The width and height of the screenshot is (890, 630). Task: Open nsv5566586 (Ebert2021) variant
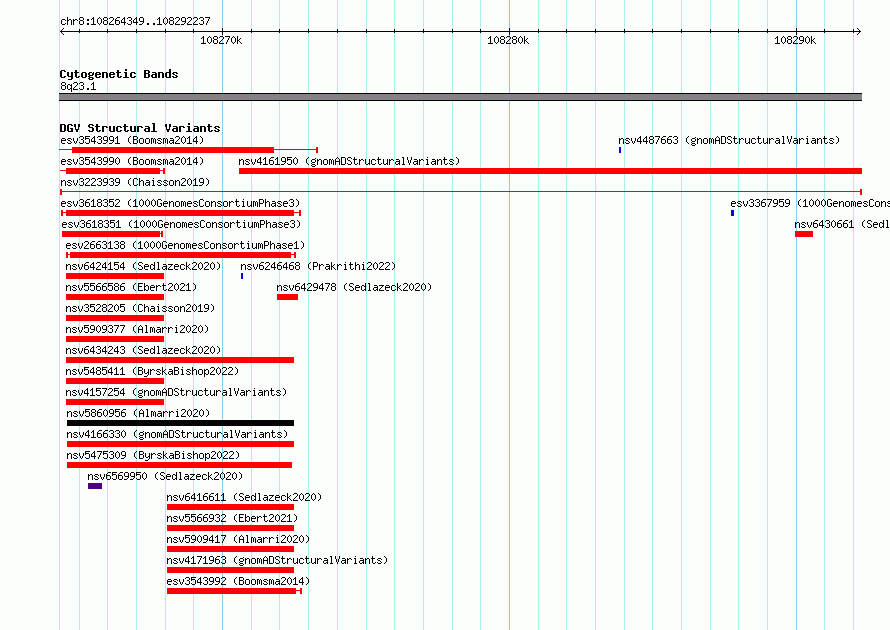131,287
